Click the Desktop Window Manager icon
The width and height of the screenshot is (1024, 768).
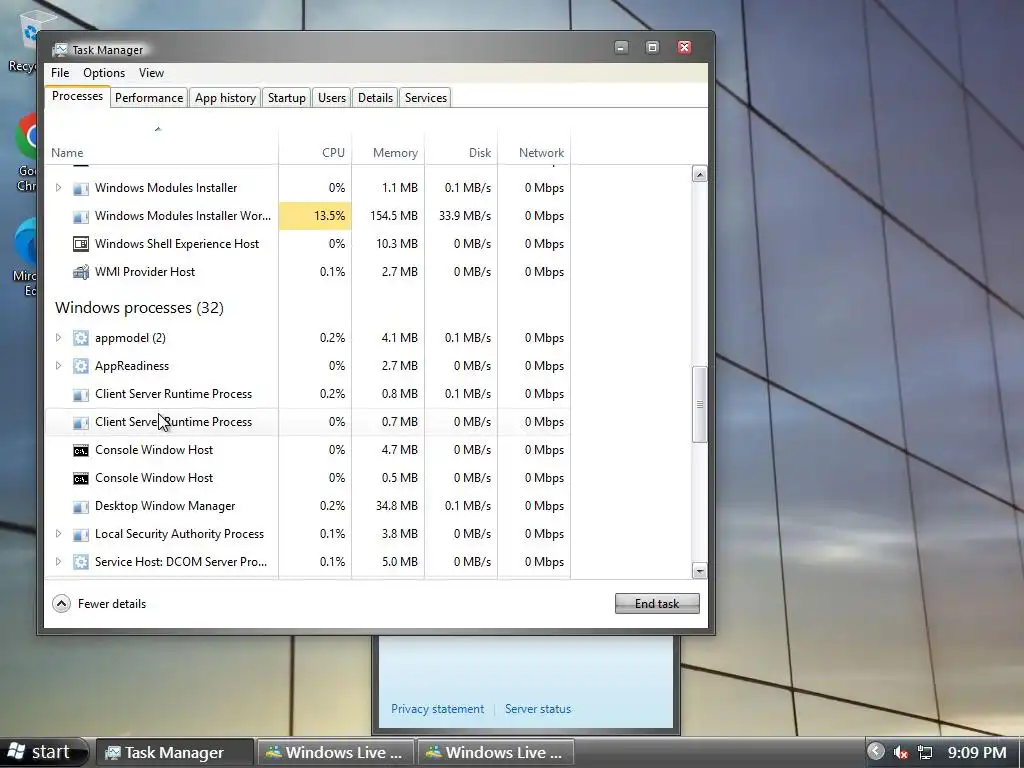pos(80,507)
